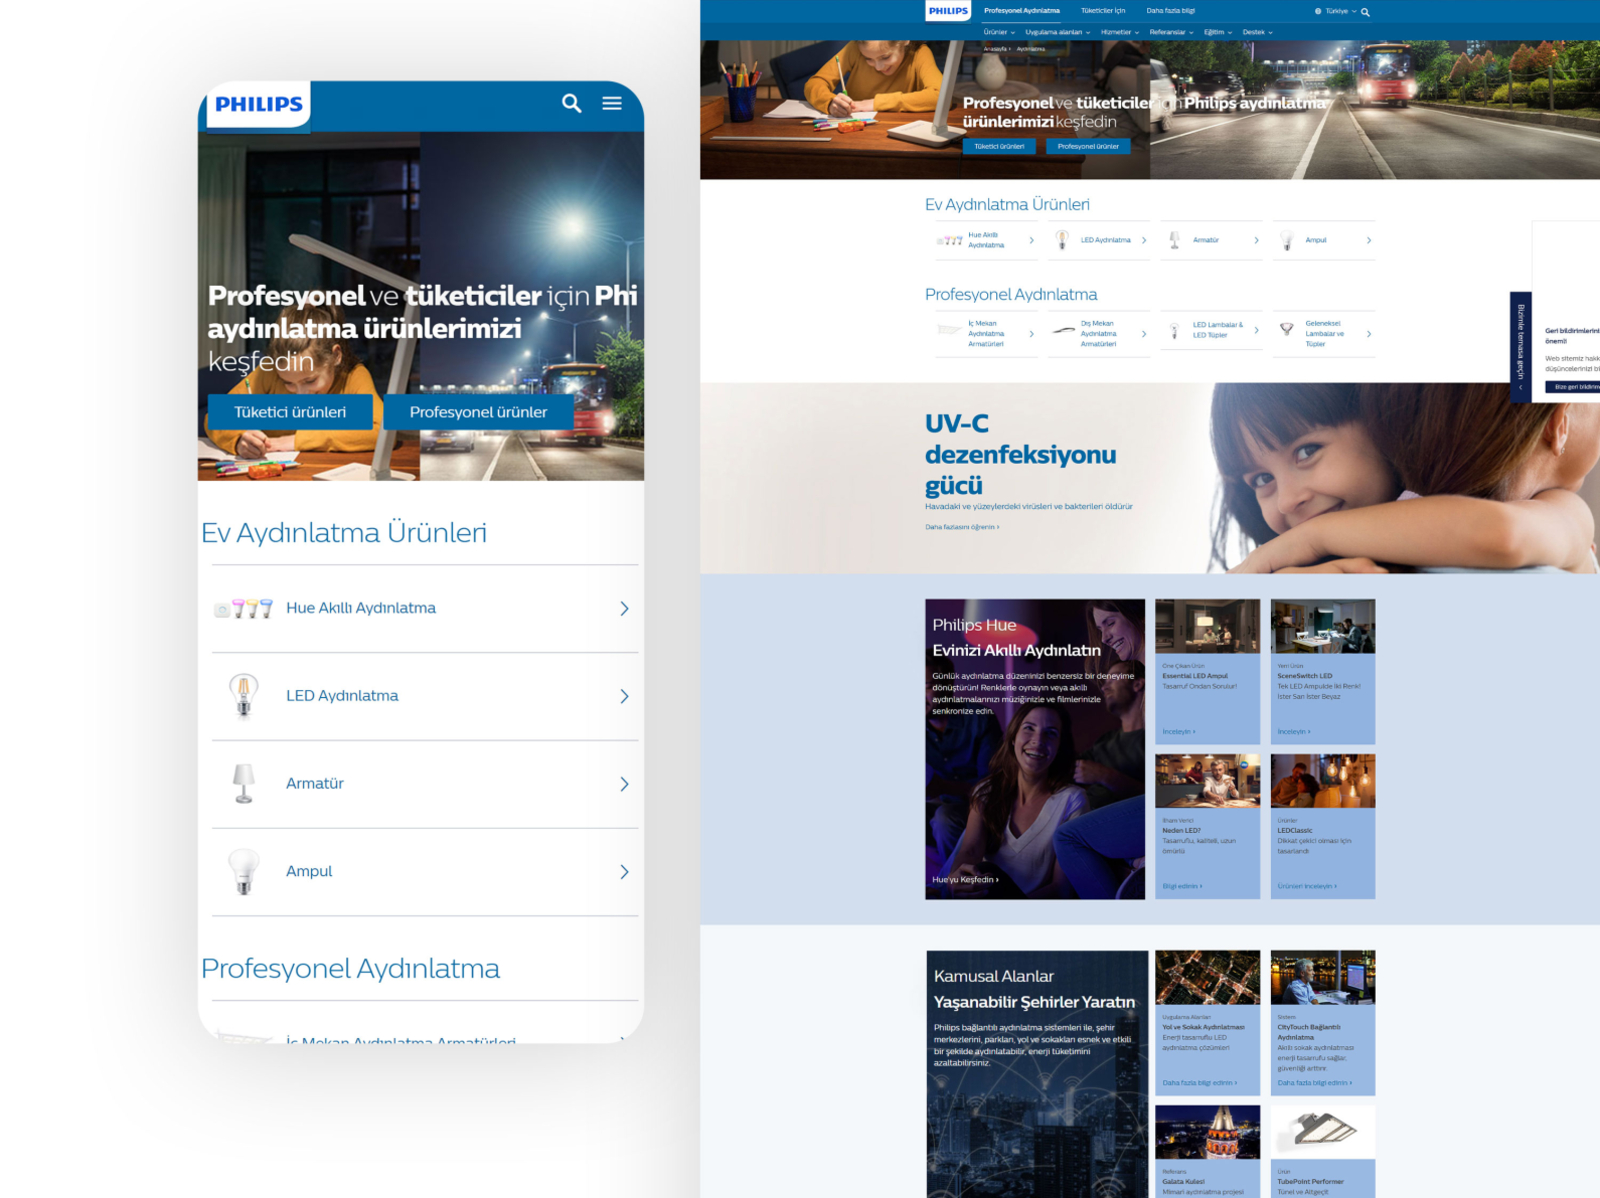Open the hamburger menu in mobile view
Image resolution: width=1600 pixels, height=1198 pixels.
612,103
